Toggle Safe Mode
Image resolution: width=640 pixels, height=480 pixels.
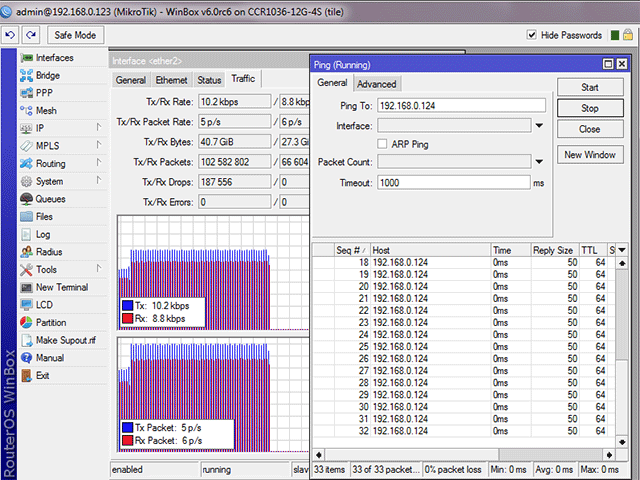76,35
